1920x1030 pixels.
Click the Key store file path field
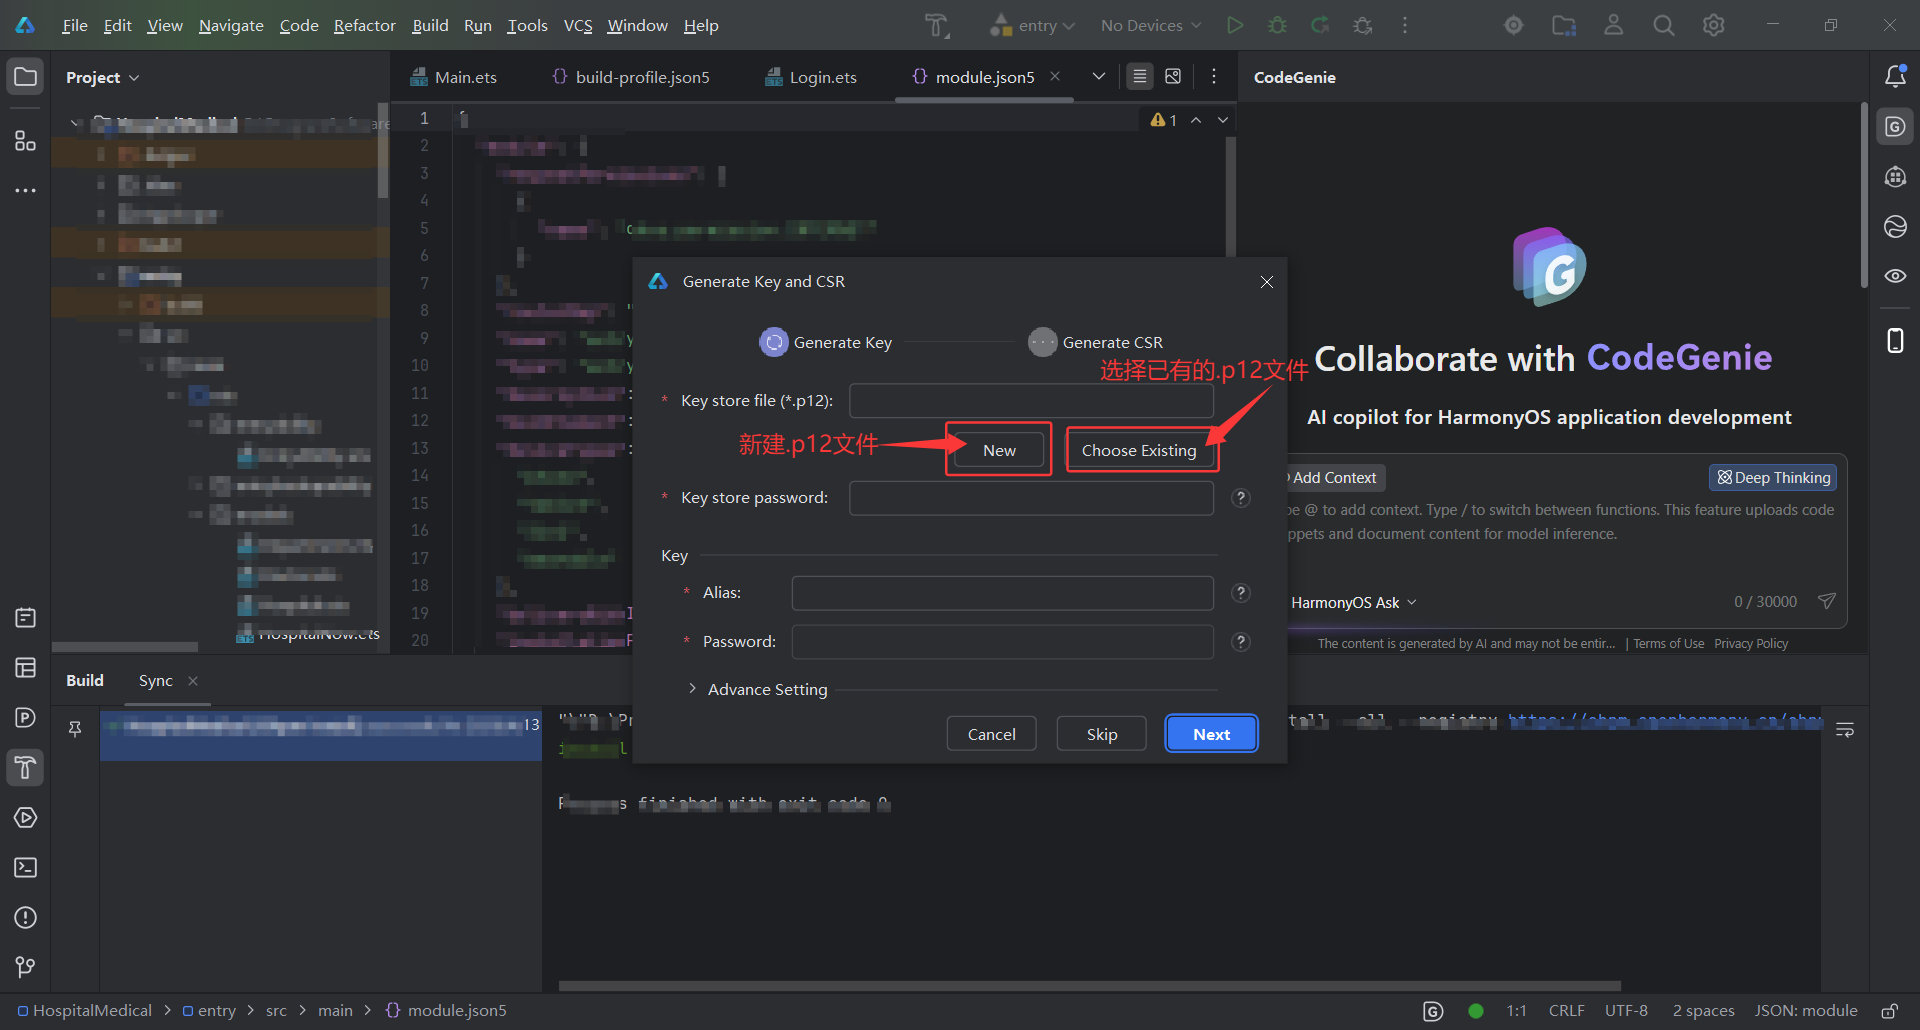(1031, 401)
